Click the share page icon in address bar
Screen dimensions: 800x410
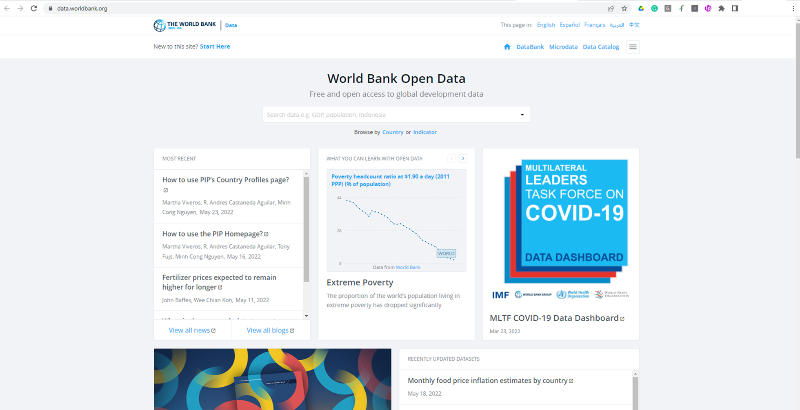611,8
